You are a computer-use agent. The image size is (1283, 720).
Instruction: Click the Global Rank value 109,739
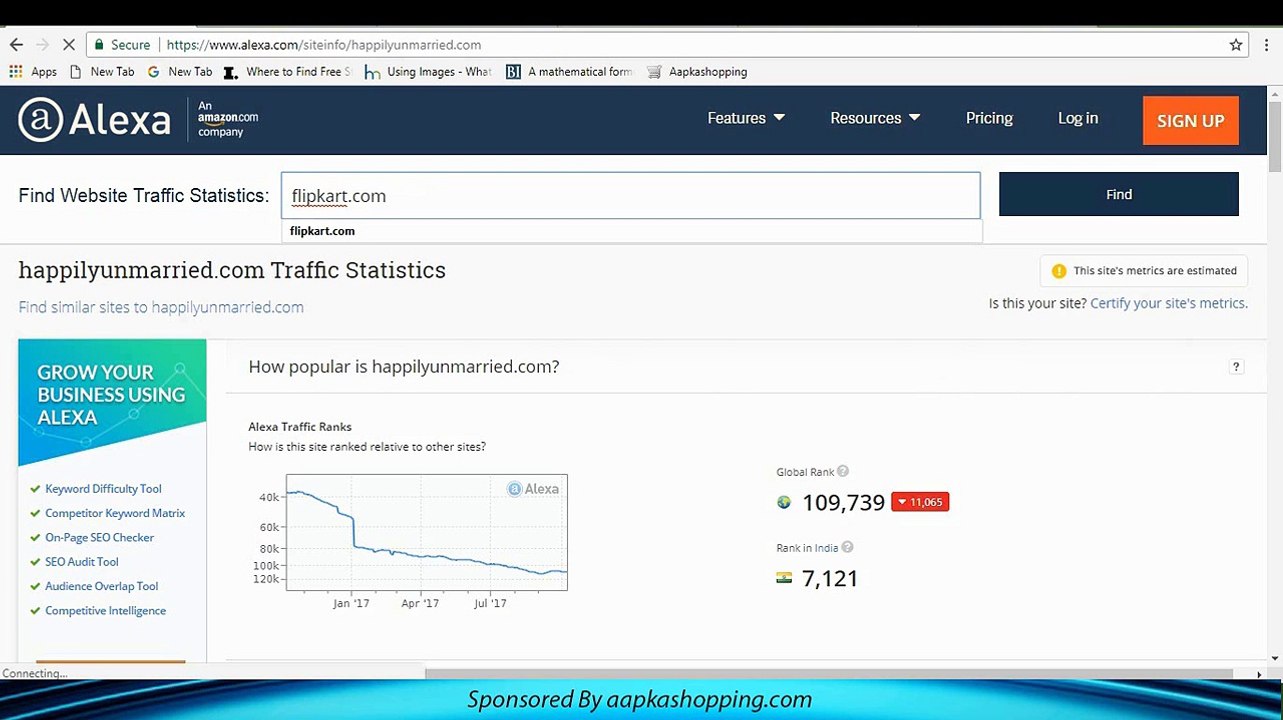click(843, 502)
